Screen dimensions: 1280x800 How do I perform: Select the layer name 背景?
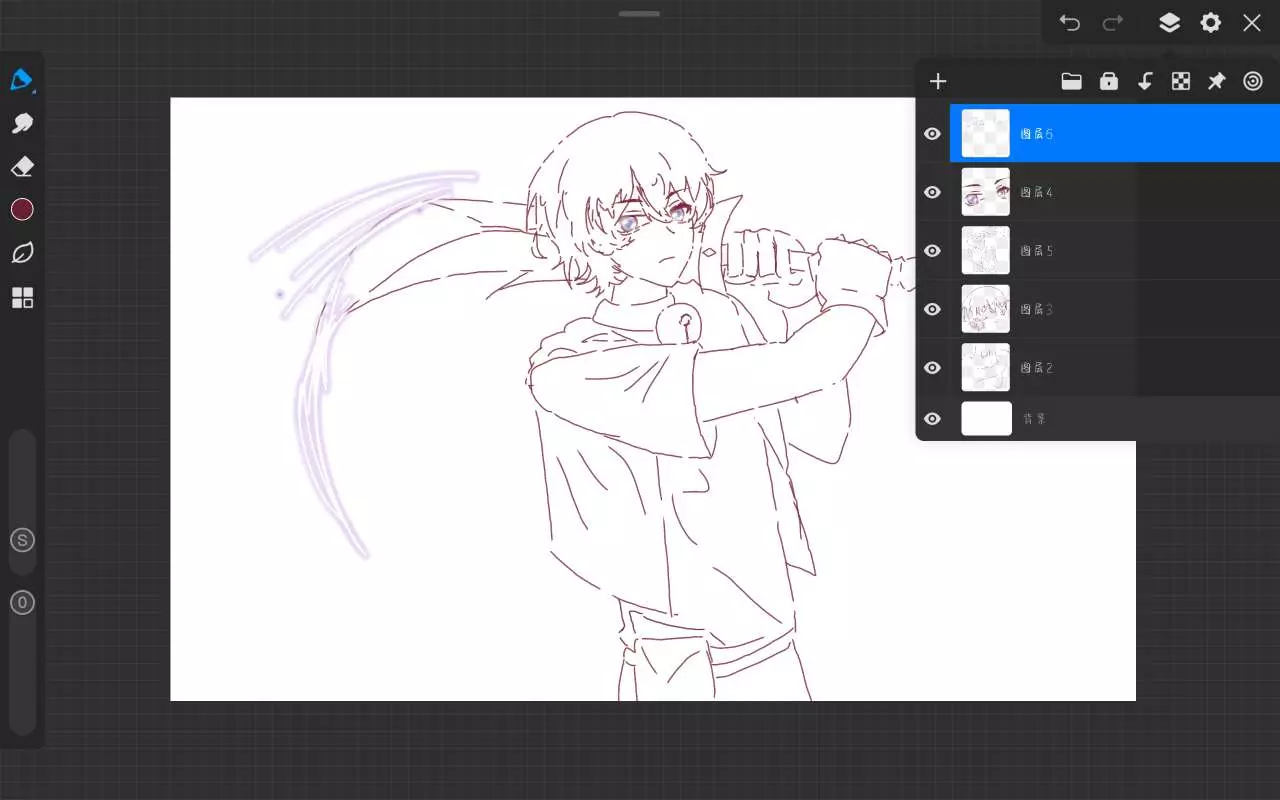1033,419
